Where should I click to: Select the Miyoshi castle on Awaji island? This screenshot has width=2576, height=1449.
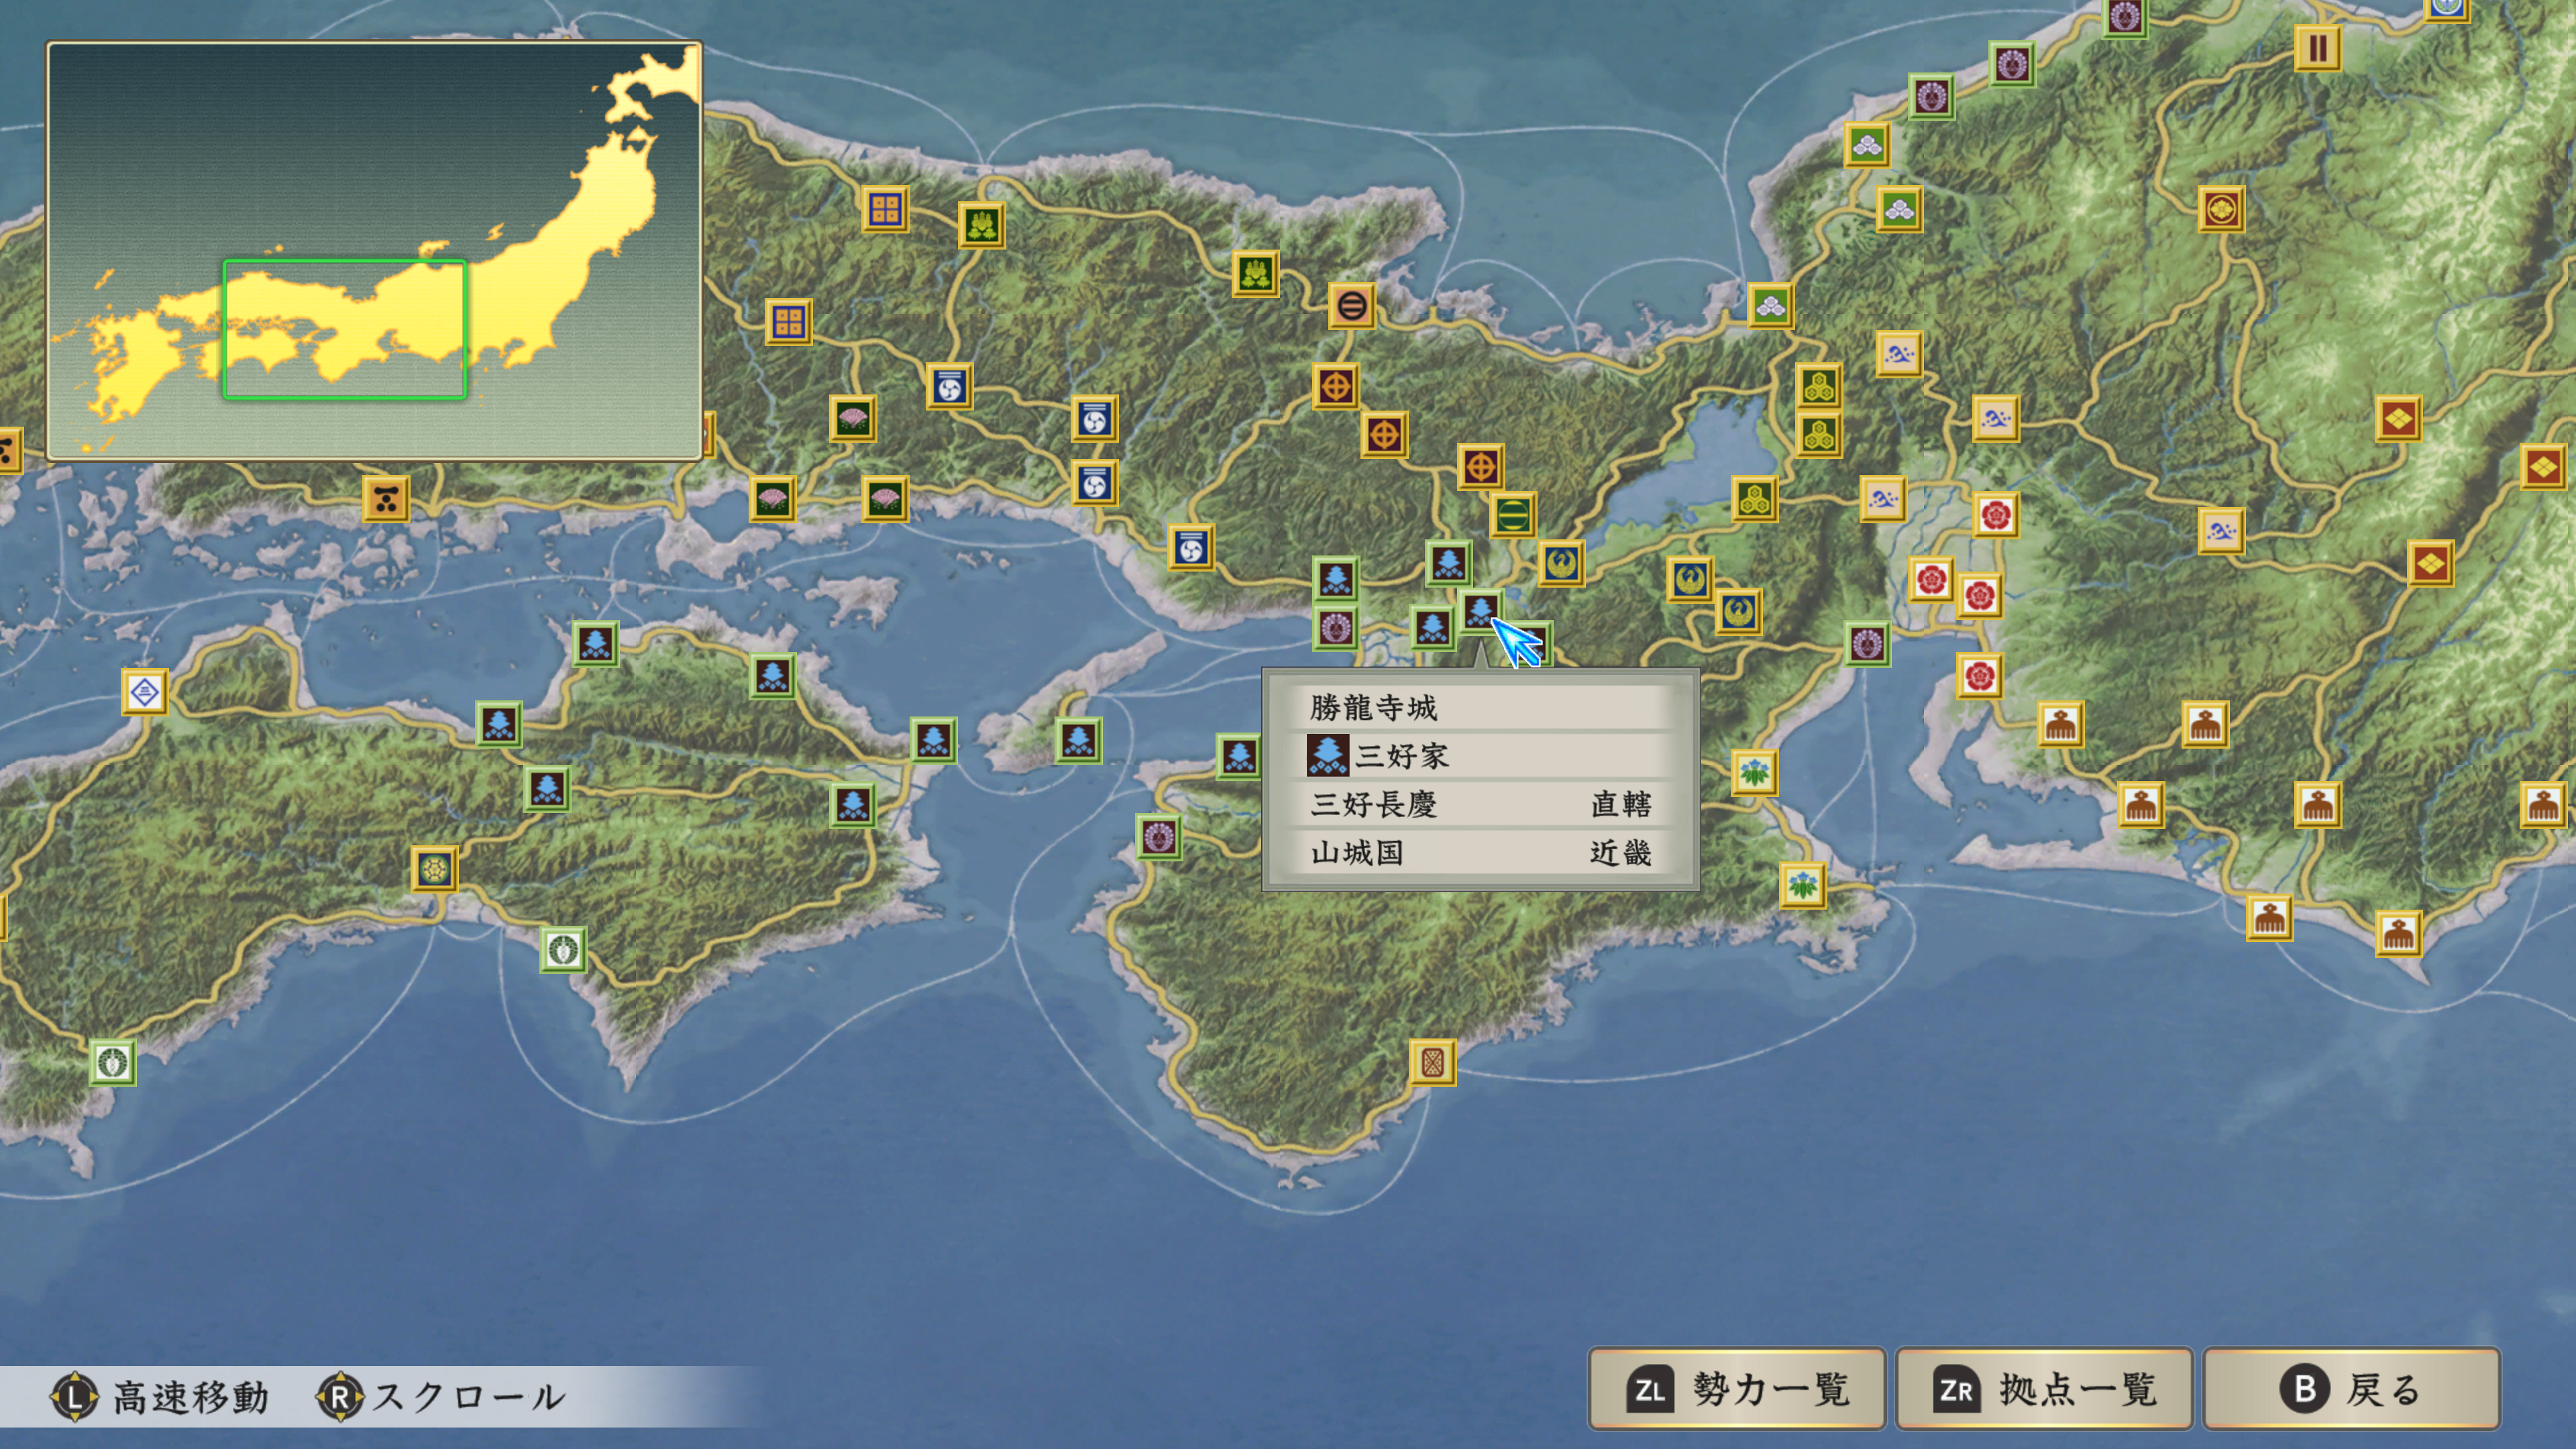[1078, 740]
